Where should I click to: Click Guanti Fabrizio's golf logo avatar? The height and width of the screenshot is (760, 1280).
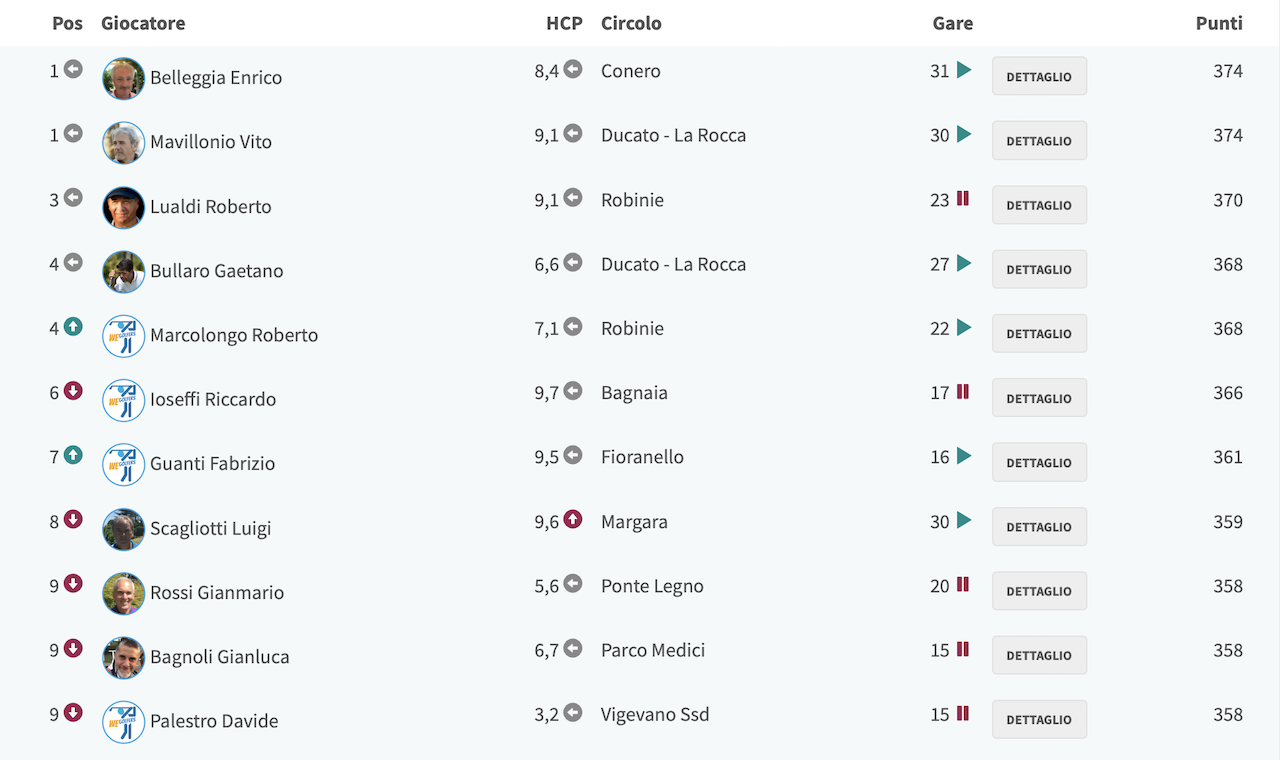point(124,464)
